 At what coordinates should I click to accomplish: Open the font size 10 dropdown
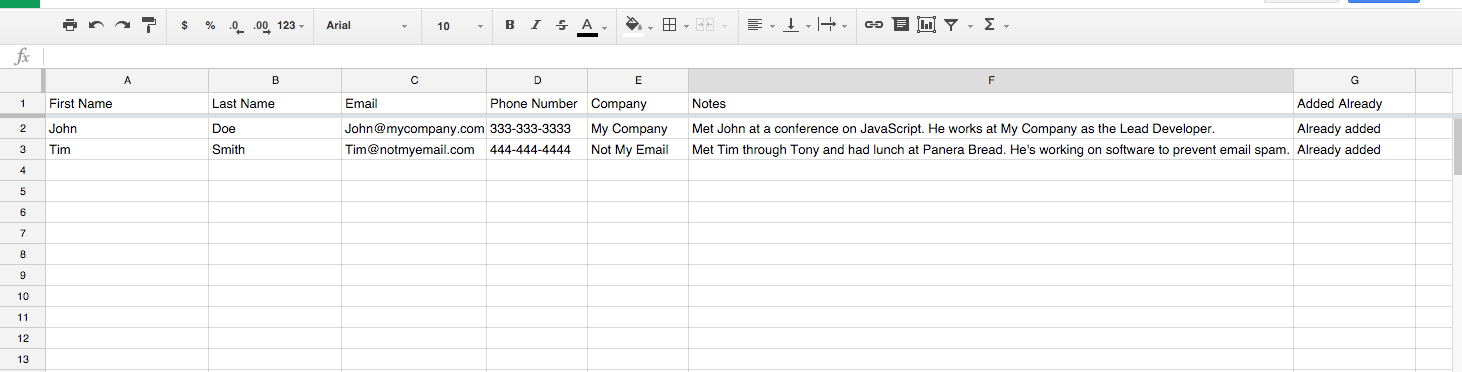tap(460, 25)
